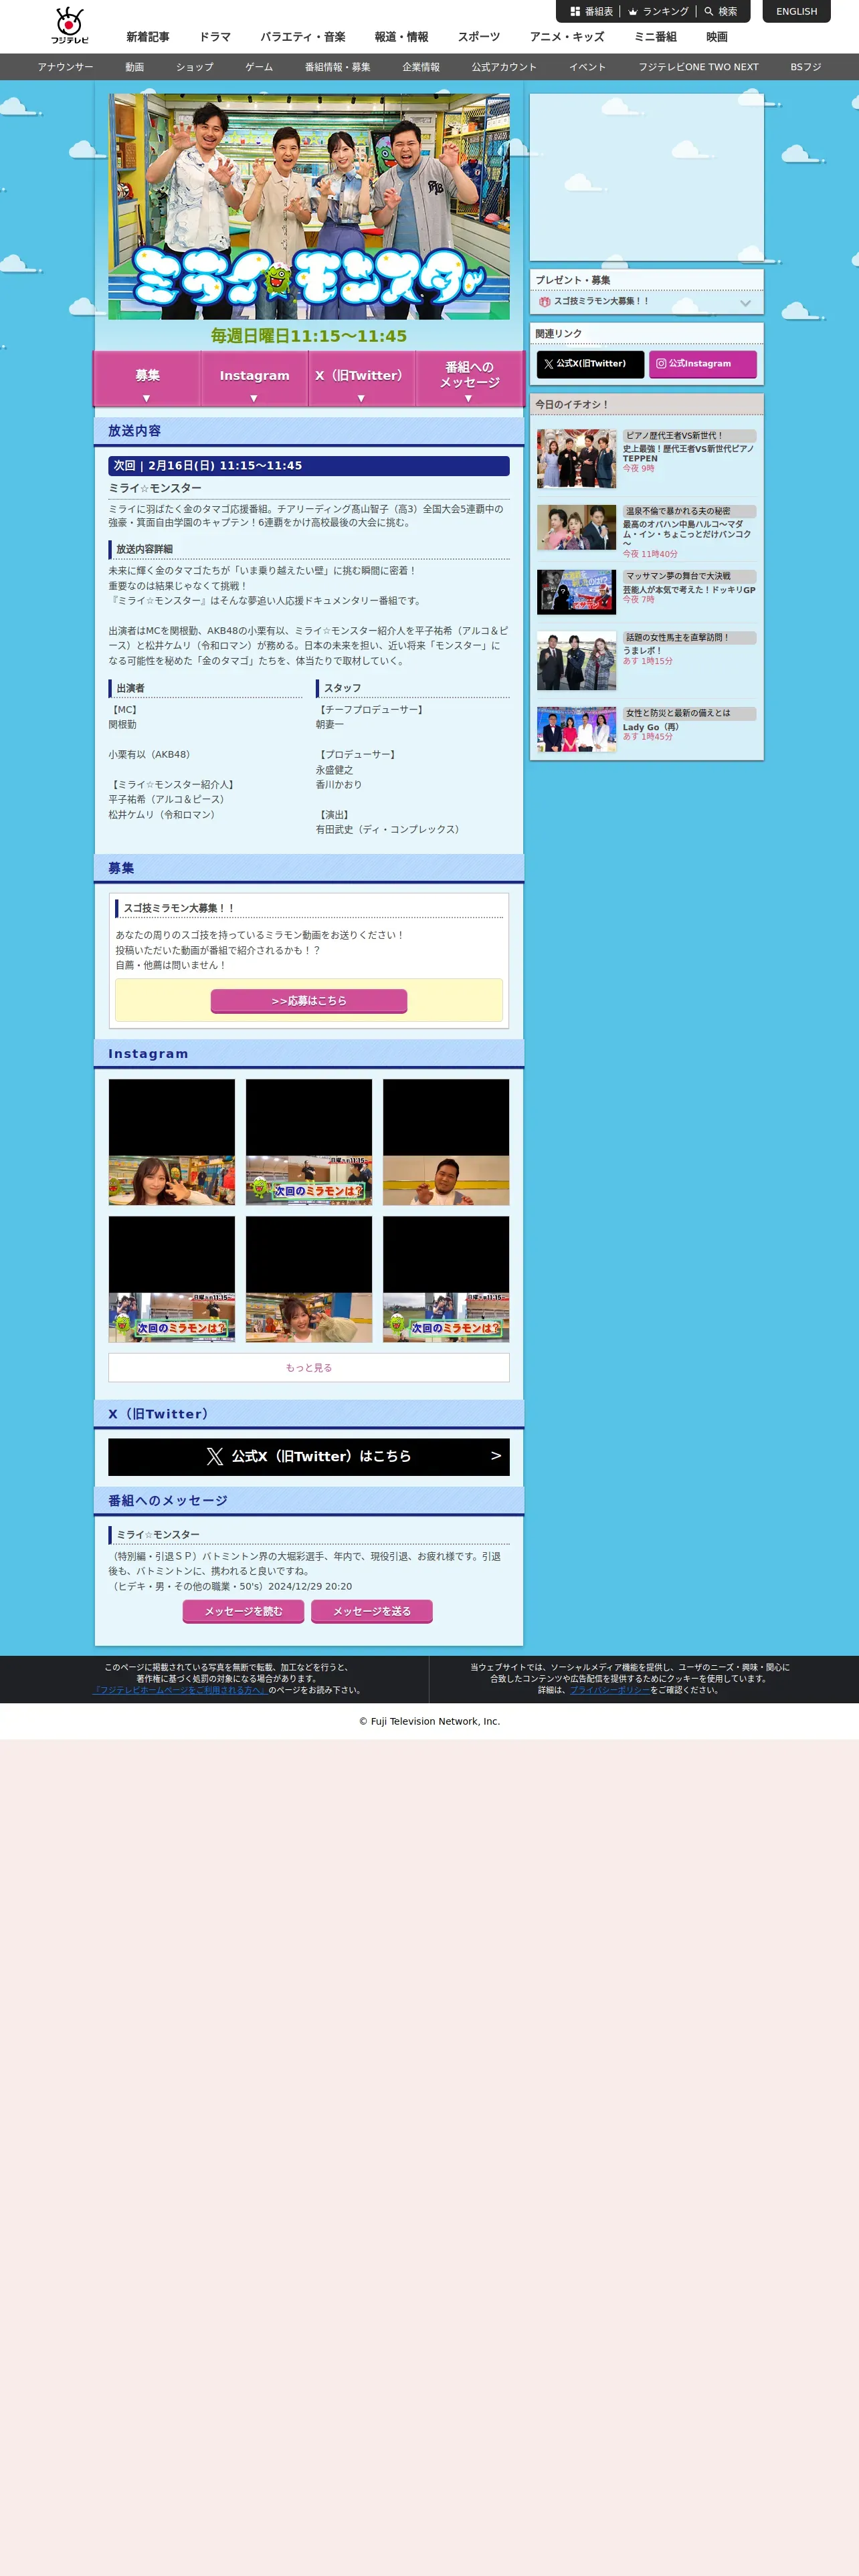The height and width of the screenshot is (2576, 859).
Task: Click 芸能人が本気で考えた！ドッキリGP title
Action: click(x=689, y=590)
